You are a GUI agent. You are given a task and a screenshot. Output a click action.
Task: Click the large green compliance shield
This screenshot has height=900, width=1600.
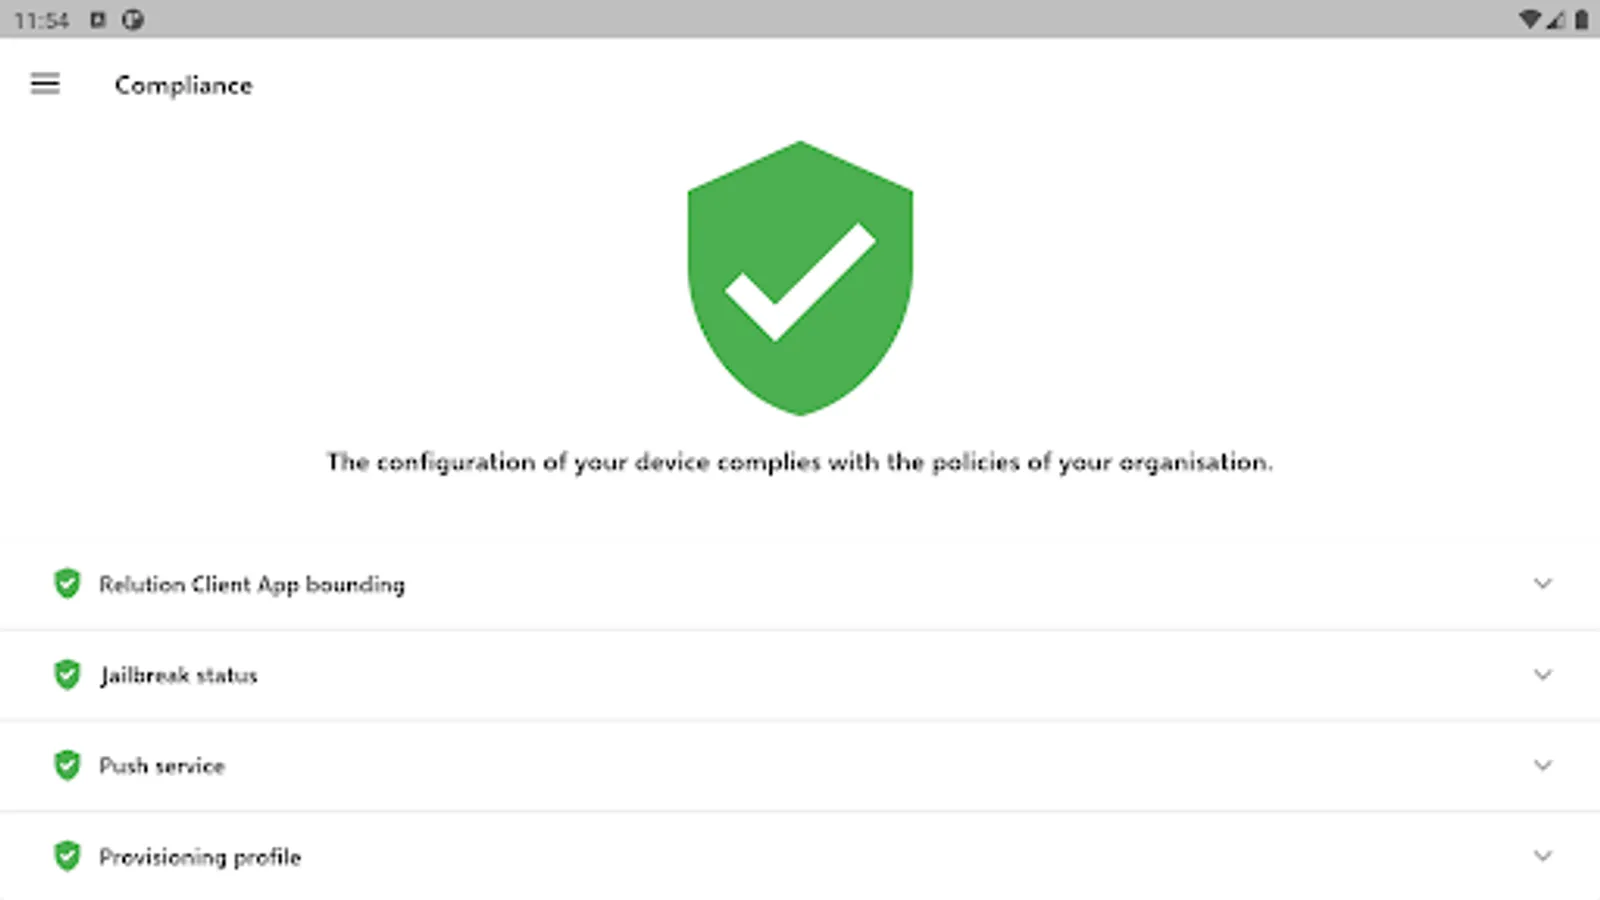point(800,278)
